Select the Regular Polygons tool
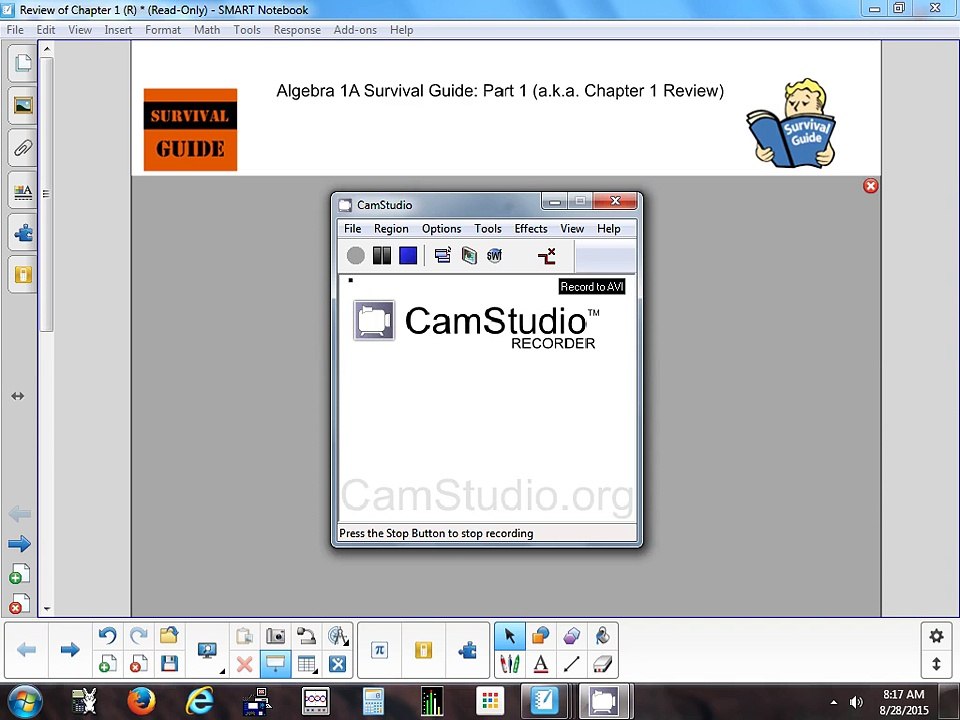960x720 pixels. click(x=571, y=636)
